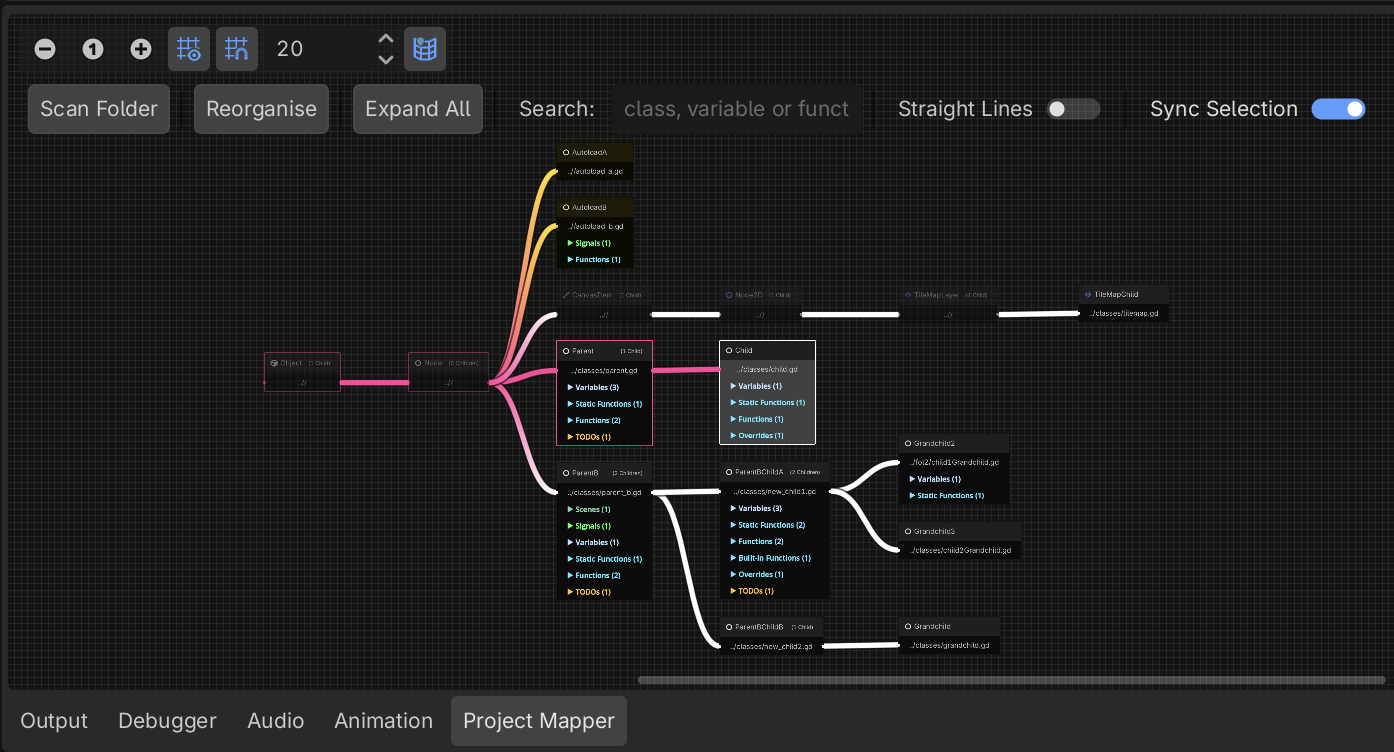Switch to the Debugger tab
1394x752 pixels.
click(x=167, y=721)
